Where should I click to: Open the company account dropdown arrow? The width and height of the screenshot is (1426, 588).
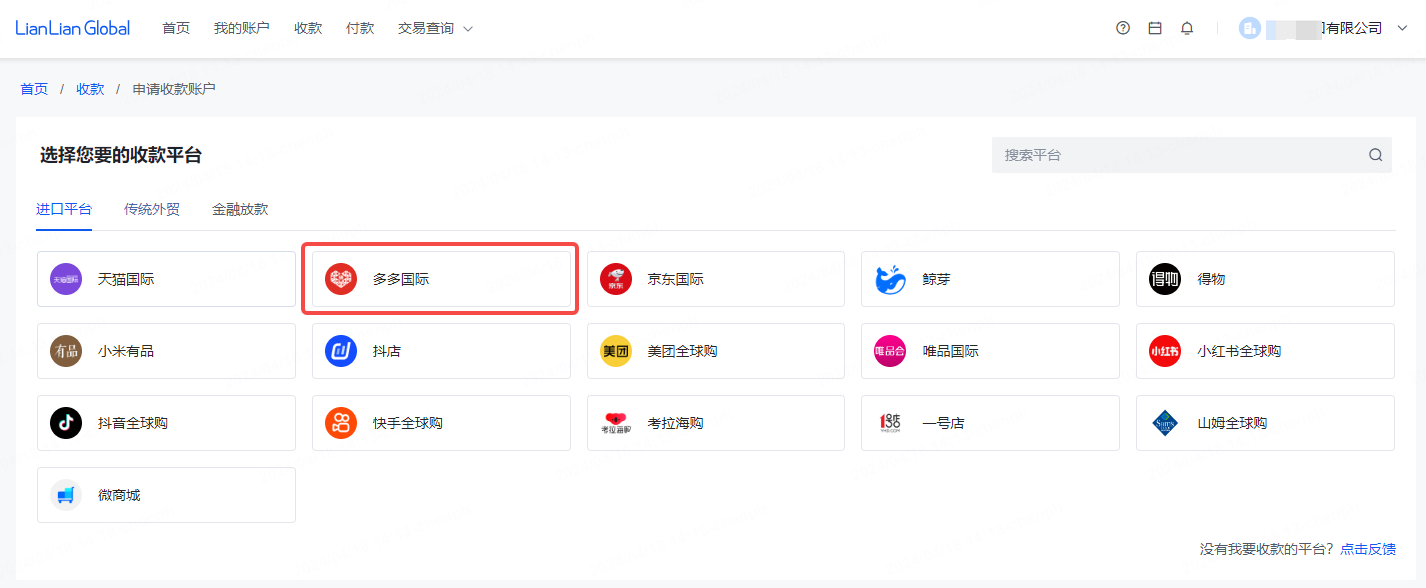(x=1402, y=28)
